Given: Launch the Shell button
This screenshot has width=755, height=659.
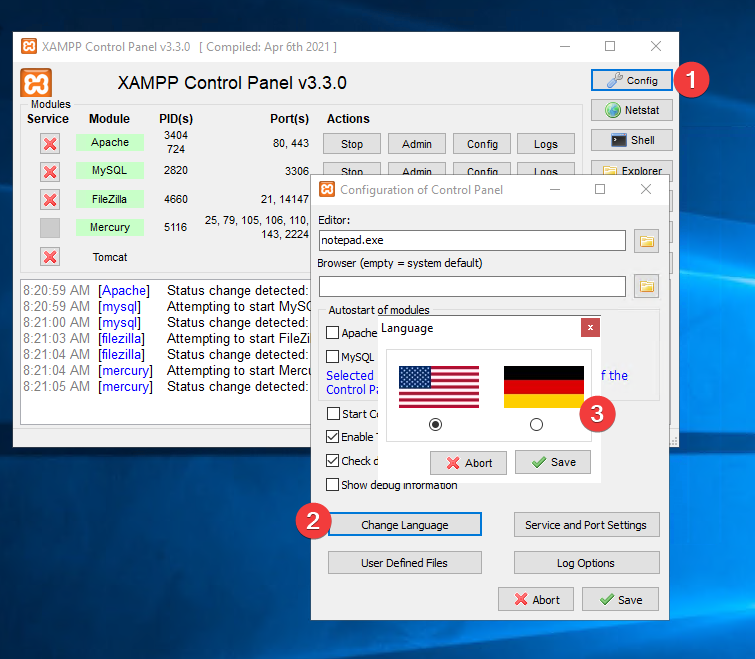Looking at the screenshot, I should 631,140.
